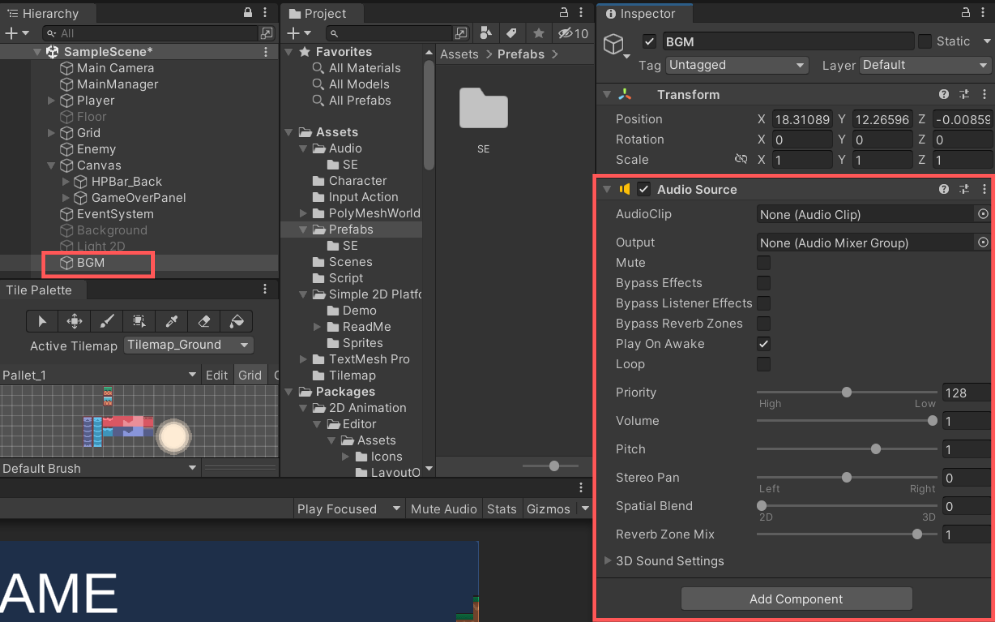Open the AudioClip object picker
This screenshot has width=1000, height=622.
click(x=983, y=214)
